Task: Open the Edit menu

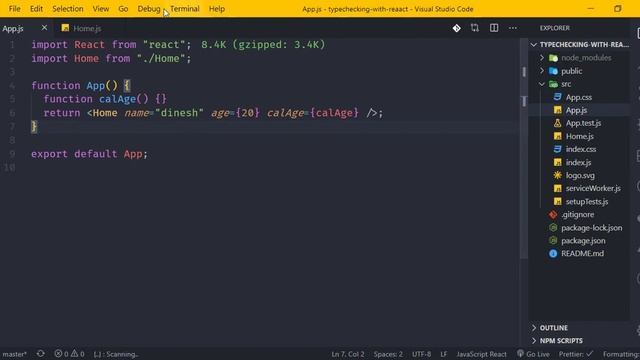Action: click(36, 9)
